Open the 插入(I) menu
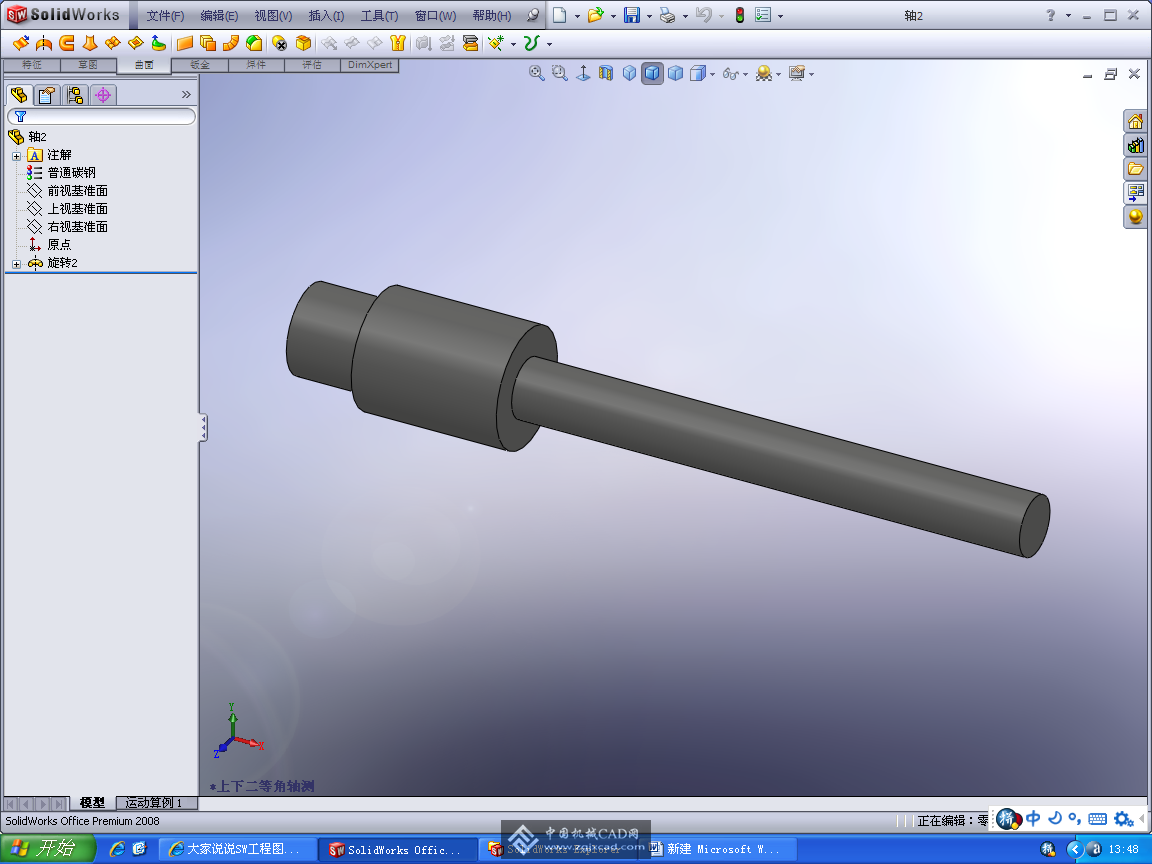The image size is (1152, 864). (x=326, y=15)
